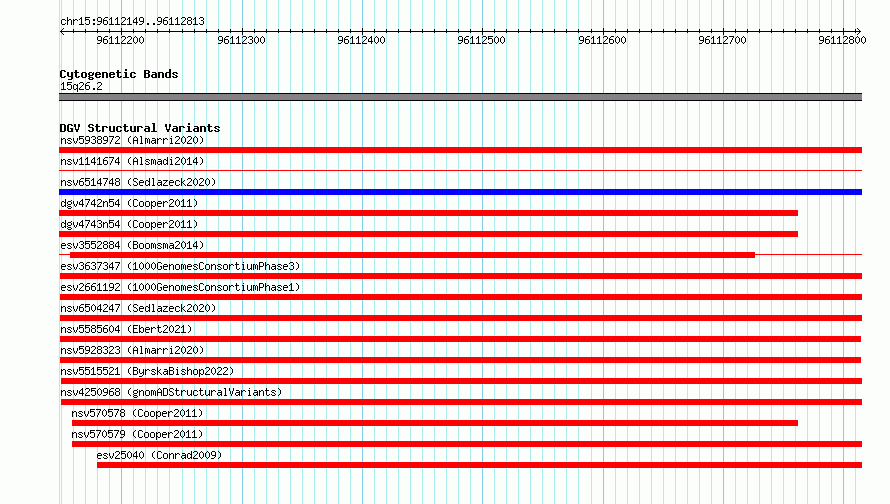Click the chr15:96112149..96112813 region label
The image size is (890, 504).
[132, 22]
